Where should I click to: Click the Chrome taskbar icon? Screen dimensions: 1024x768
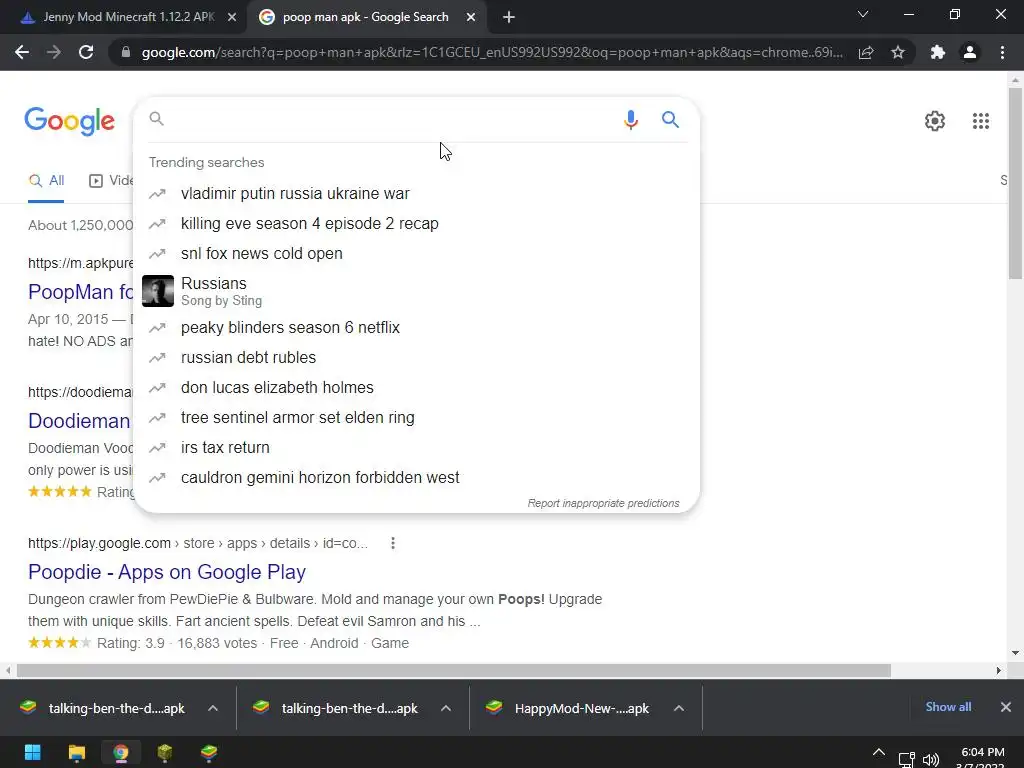point(121,752)
